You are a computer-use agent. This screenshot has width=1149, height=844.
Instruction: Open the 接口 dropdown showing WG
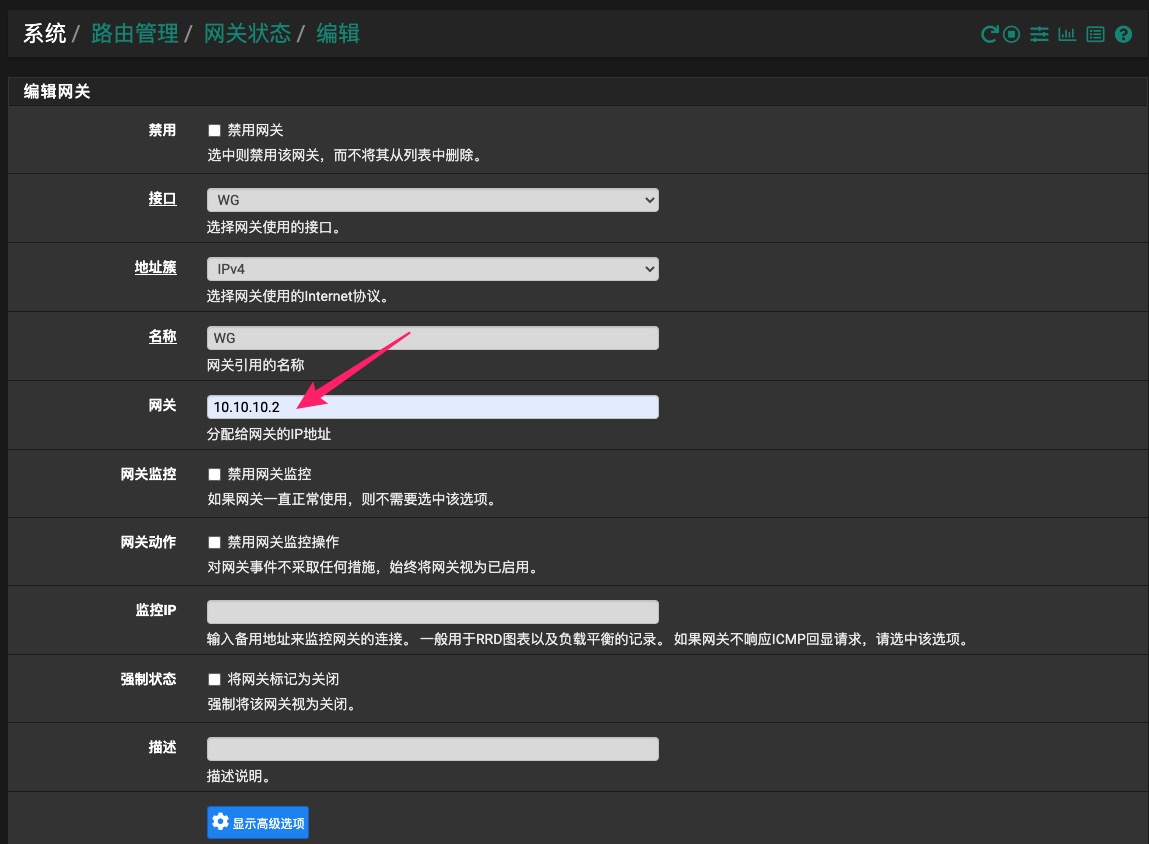coord(432,200)
